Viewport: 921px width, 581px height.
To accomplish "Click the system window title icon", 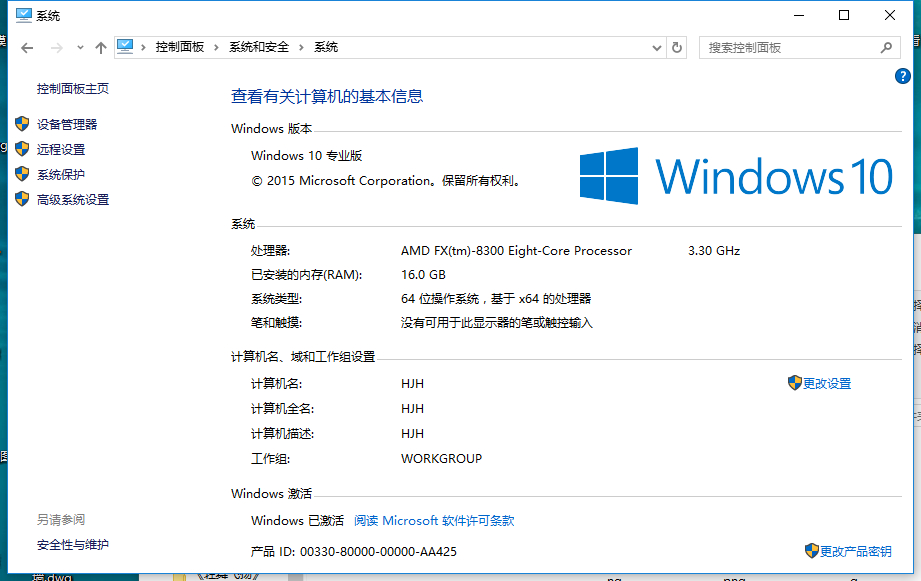I will (23, 15).
